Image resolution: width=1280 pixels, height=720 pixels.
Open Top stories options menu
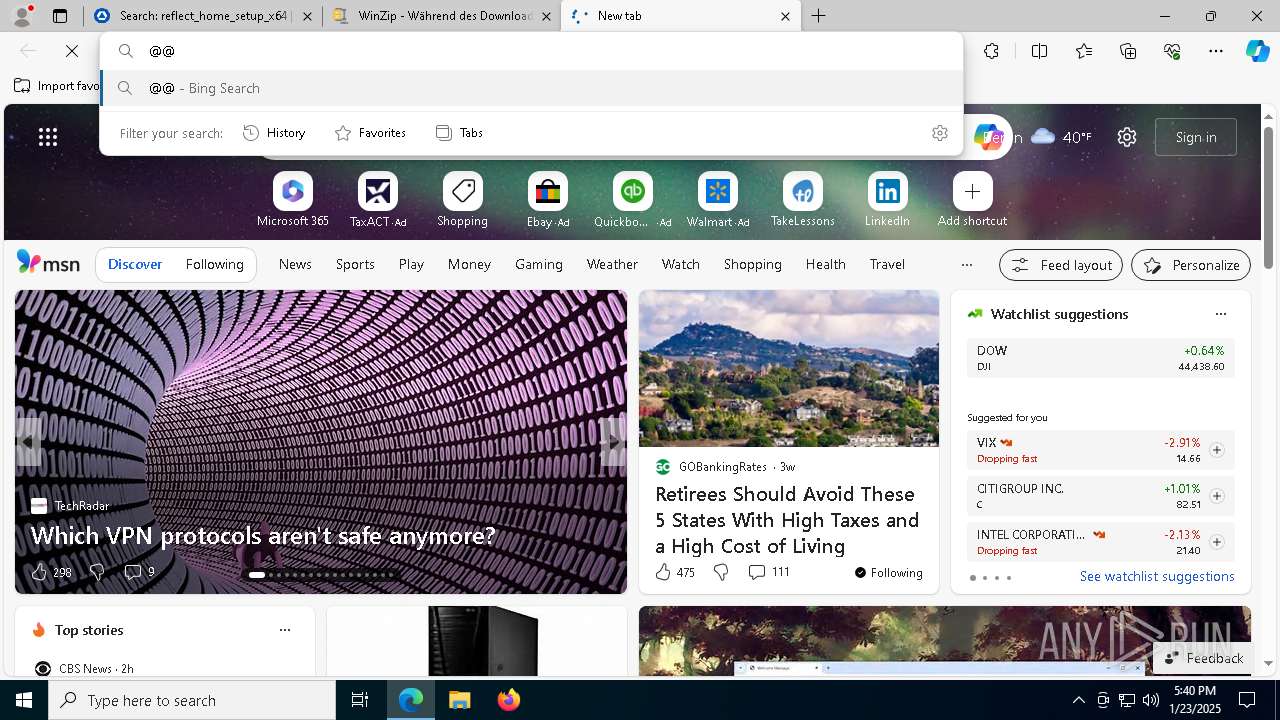click(285, 630)
